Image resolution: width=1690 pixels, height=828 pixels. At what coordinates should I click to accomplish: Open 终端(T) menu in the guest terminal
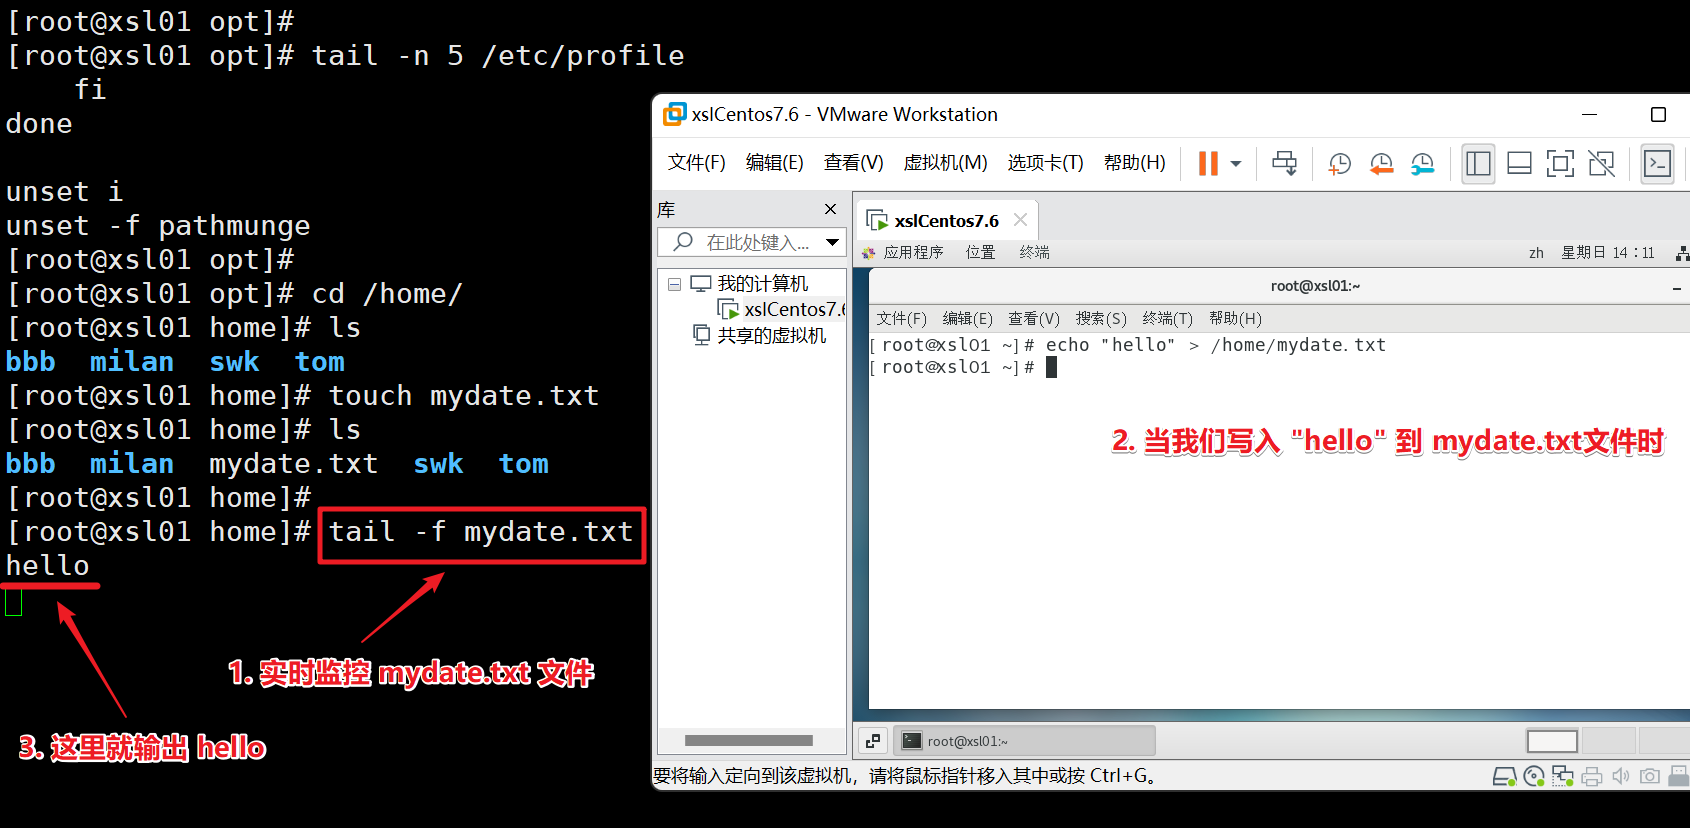pos(1168,319)
